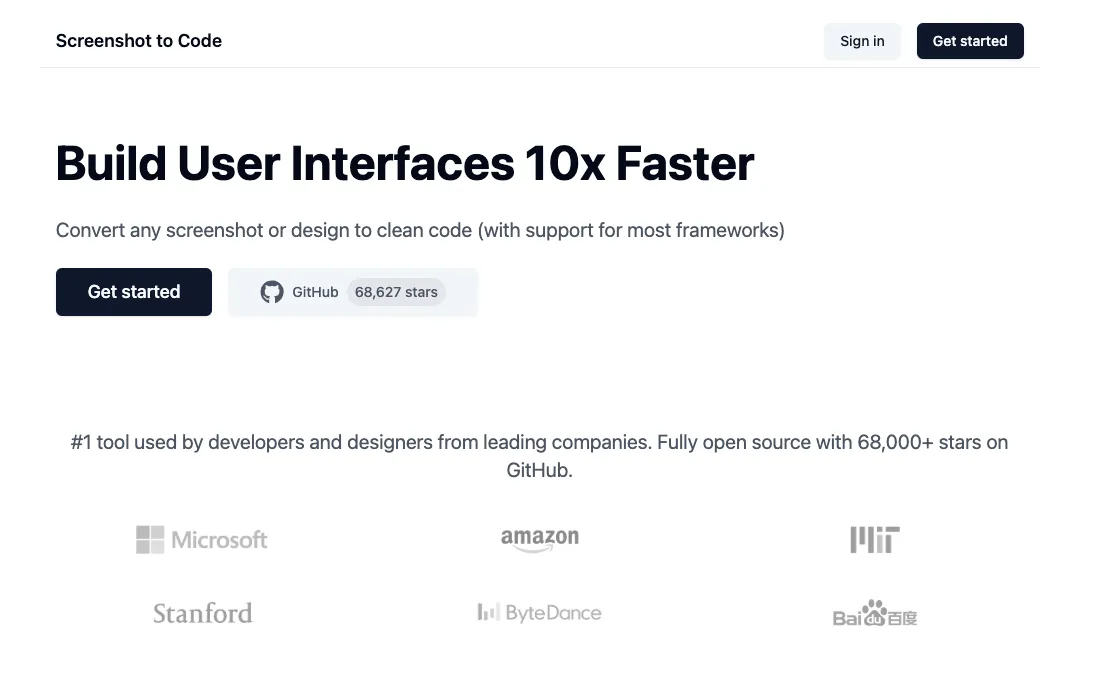The height and width of the screenshot is (686, 1102).
Task: Click the ByteDance logo
Action: tap(539, 613)
